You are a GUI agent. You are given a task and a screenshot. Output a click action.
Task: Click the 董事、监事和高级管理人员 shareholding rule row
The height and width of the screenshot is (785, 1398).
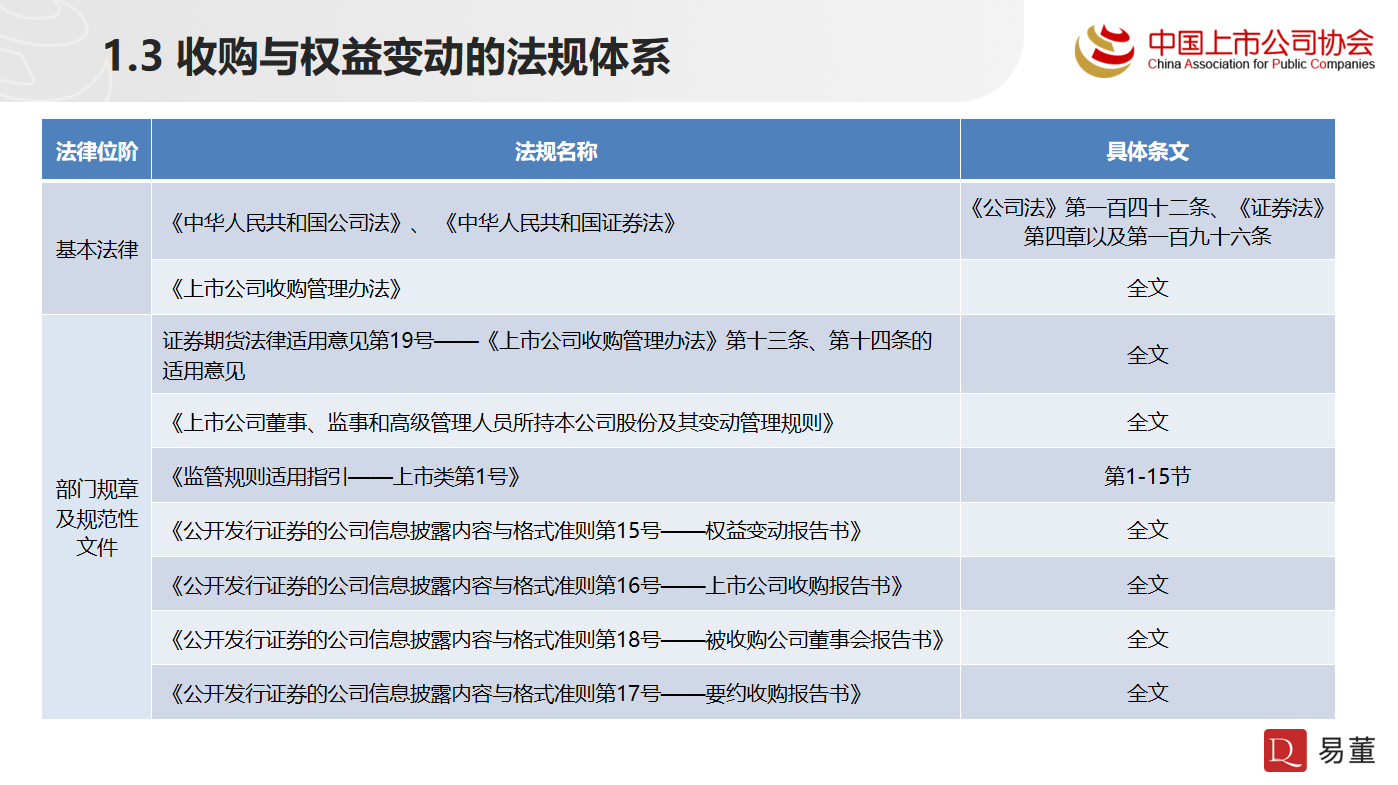click(502, 422)
